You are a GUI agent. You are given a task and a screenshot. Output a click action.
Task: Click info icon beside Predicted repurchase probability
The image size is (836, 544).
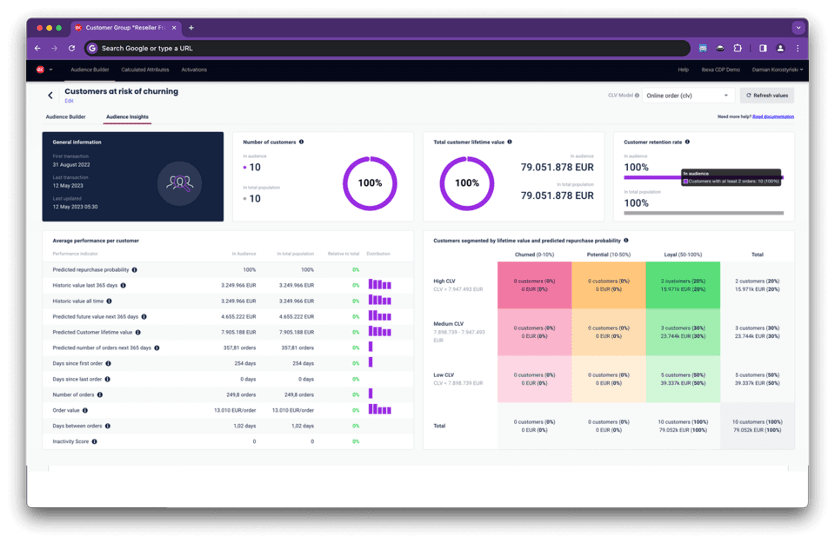point(135,269)
